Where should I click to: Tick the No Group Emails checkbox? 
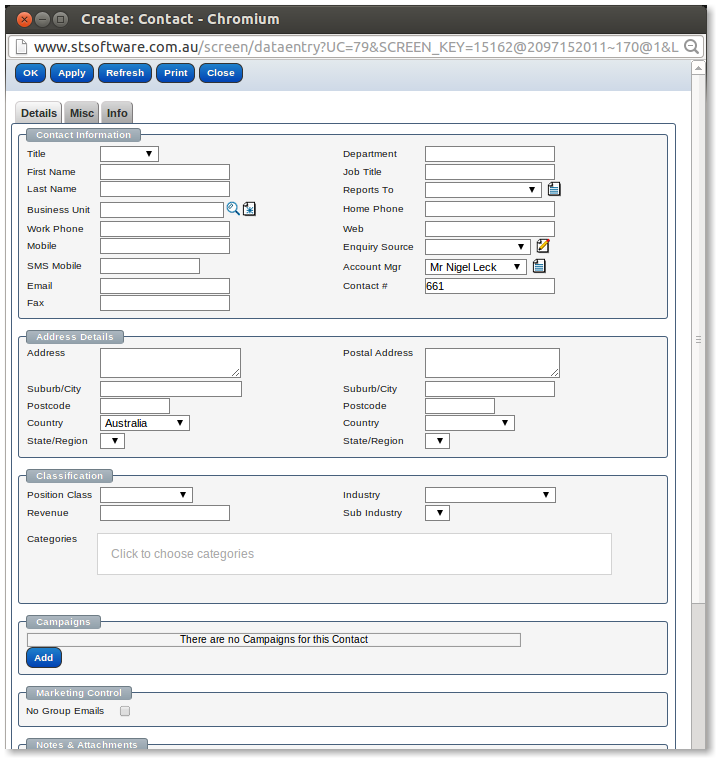[125, 711]
